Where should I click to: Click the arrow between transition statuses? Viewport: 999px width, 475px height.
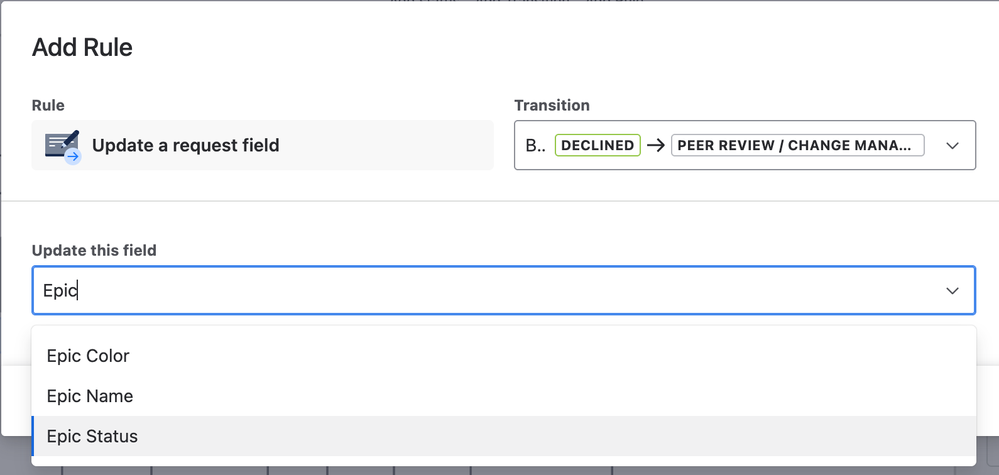656,145
